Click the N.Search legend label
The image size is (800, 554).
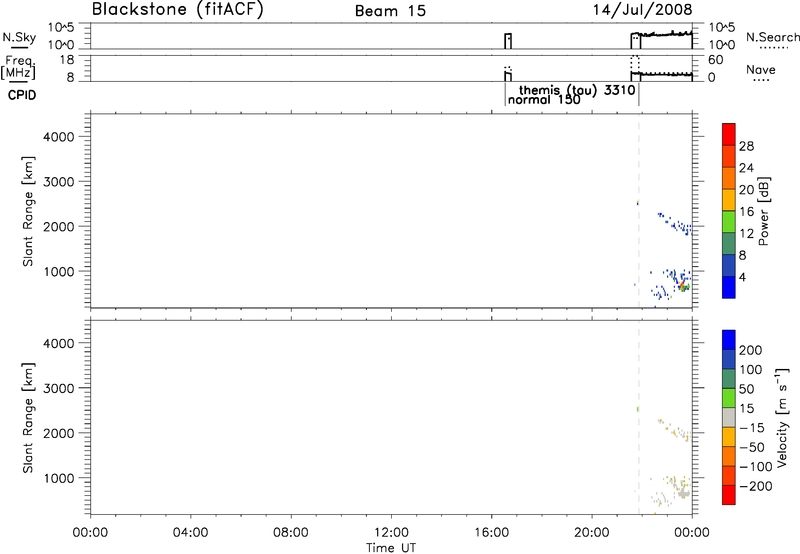(x=772, y=37)
